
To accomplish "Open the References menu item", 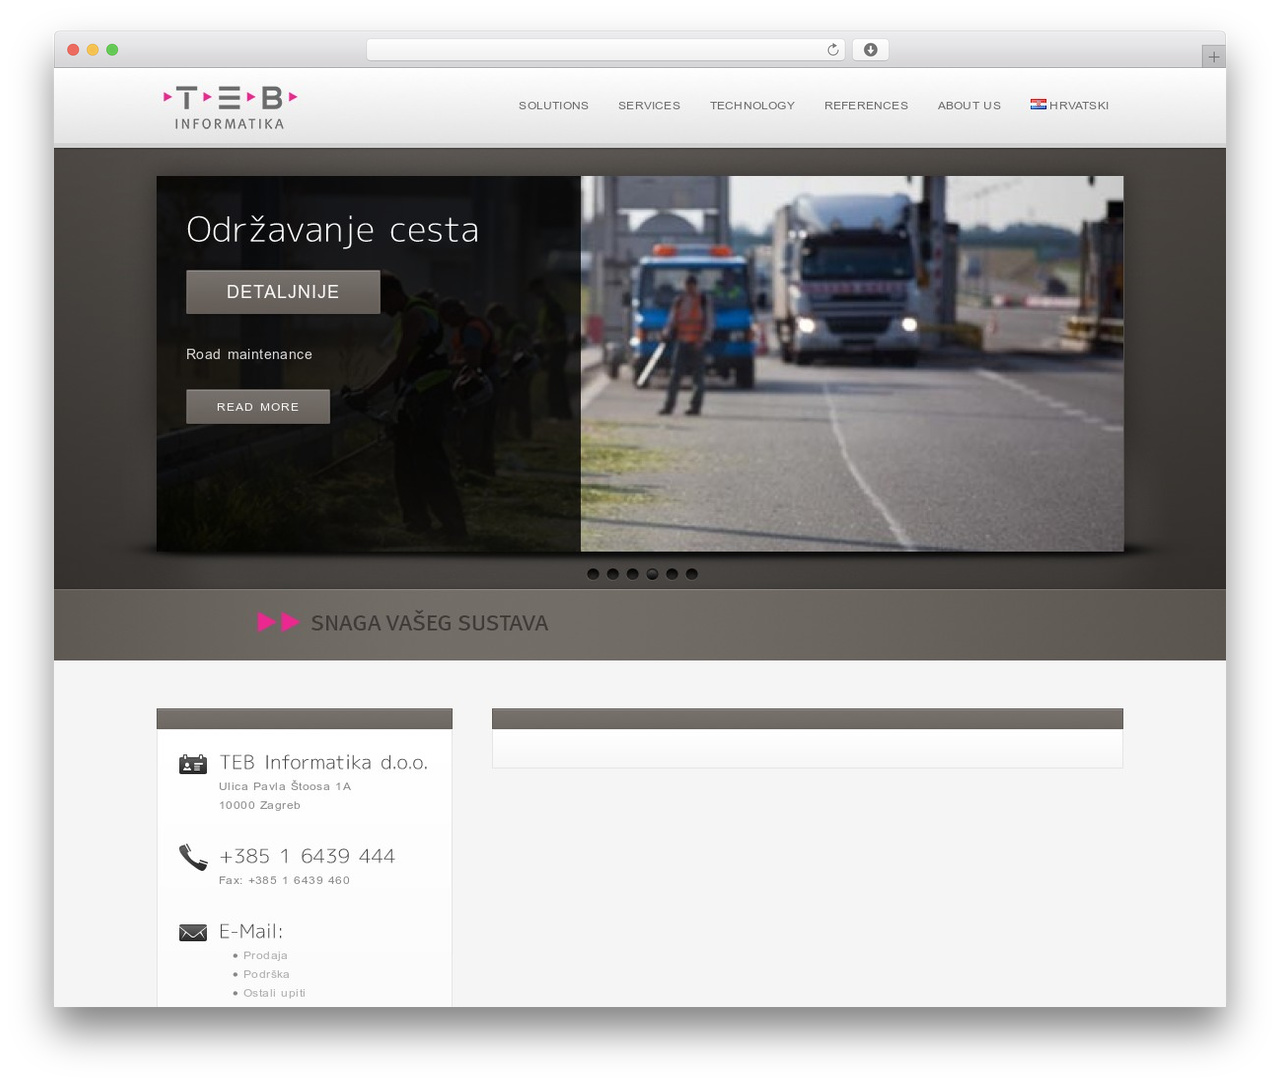I will pyautogui.click(x=866, y=105).
